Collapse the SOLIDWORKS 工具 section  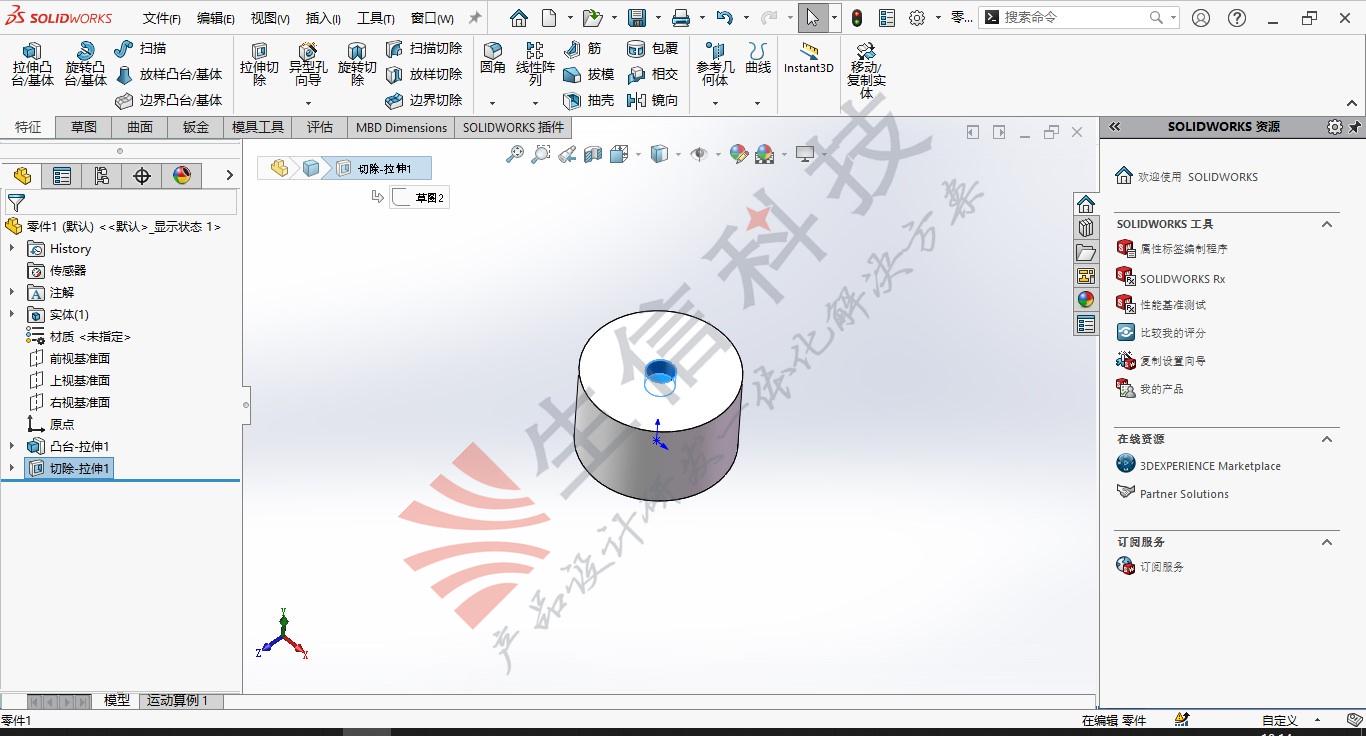1327,224
